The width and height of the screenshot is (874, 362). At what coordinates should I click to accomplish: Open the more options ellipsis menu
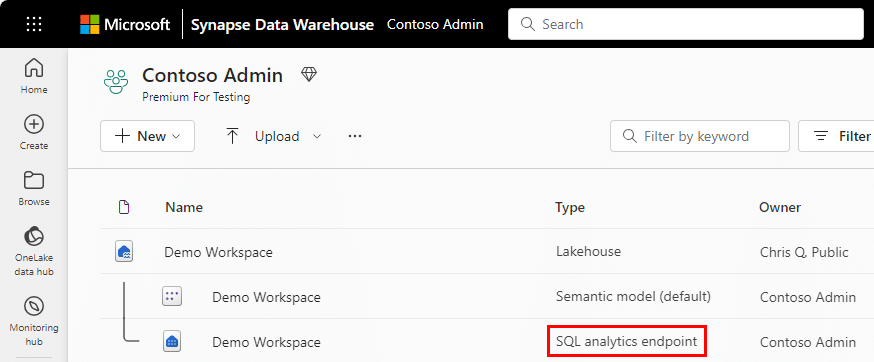pyautogui.click(x=355, y=136)
